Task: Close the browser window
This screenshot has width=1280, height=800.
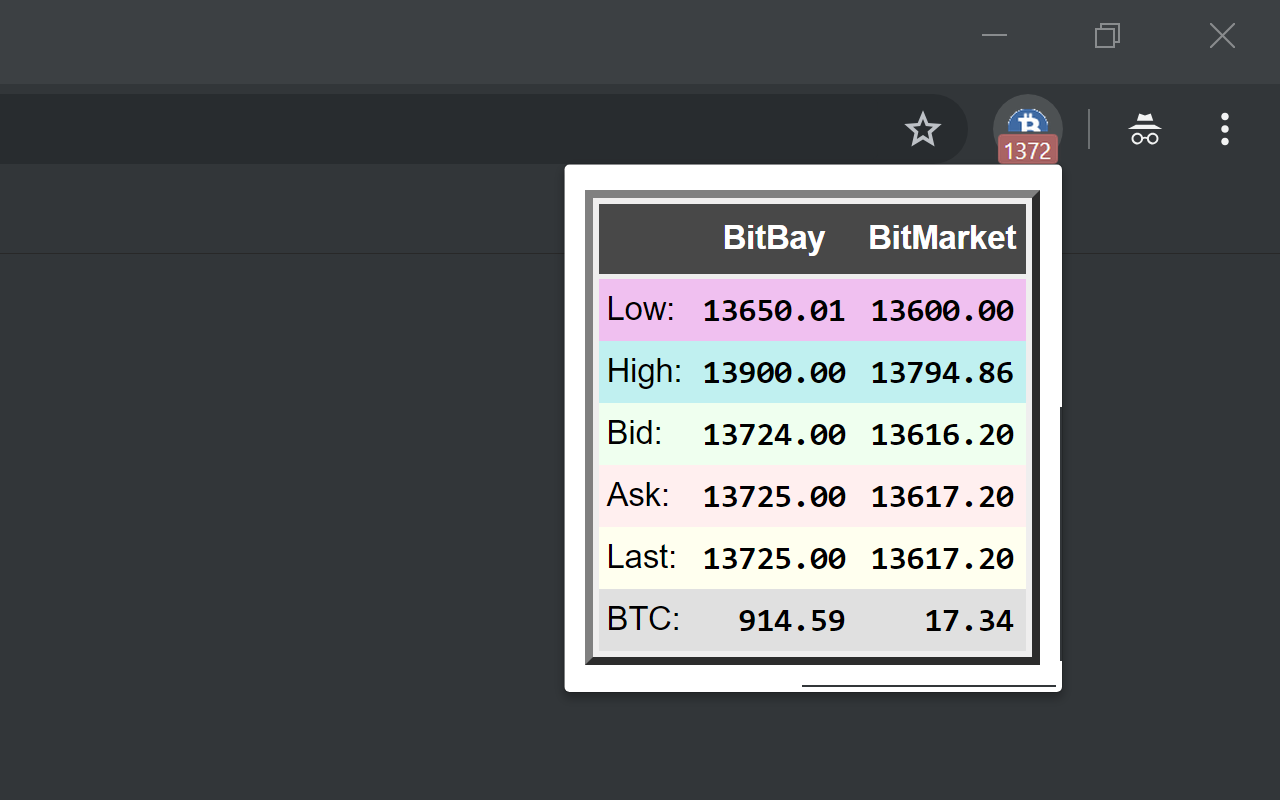Action: (1222, 36)
